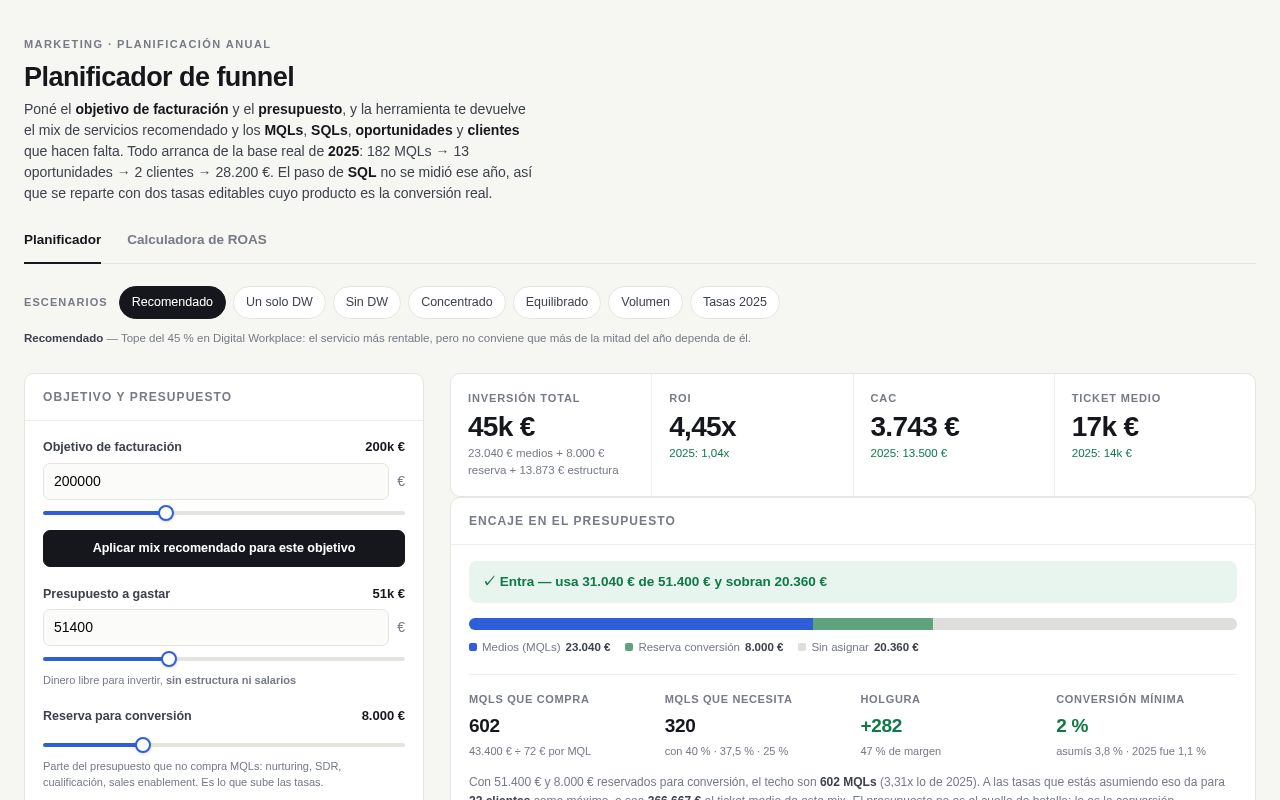Click the "2025: 1,04x" comparison text
This screenshot has height=800, width=1280.
pyautogui.click(x=699, y=453)
